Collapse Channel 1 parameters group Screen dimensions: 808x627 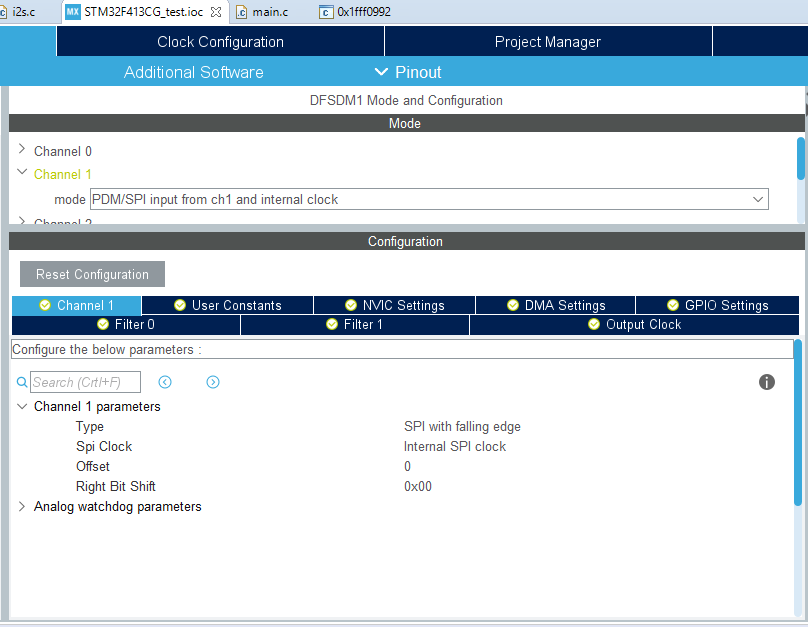click(22, 406)
